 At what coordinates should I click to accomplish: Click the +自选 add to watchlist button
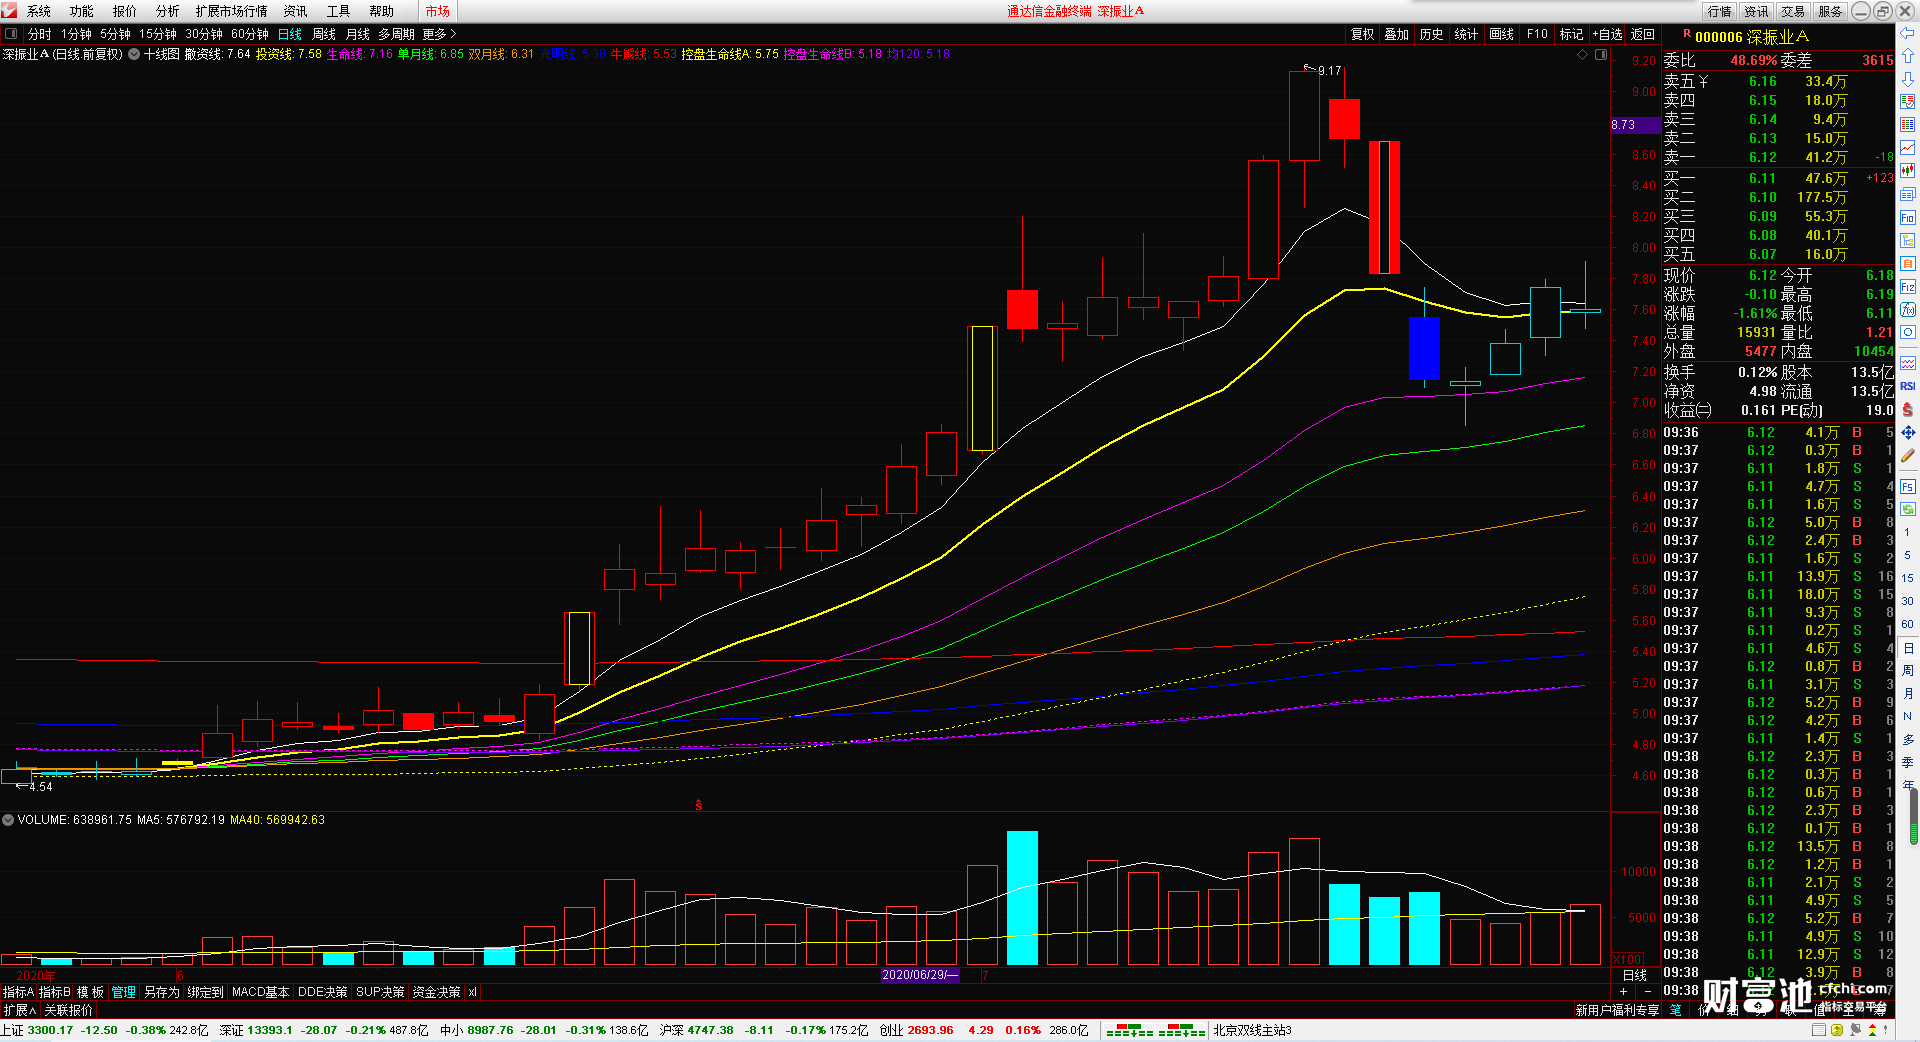tap(1607, 34)
